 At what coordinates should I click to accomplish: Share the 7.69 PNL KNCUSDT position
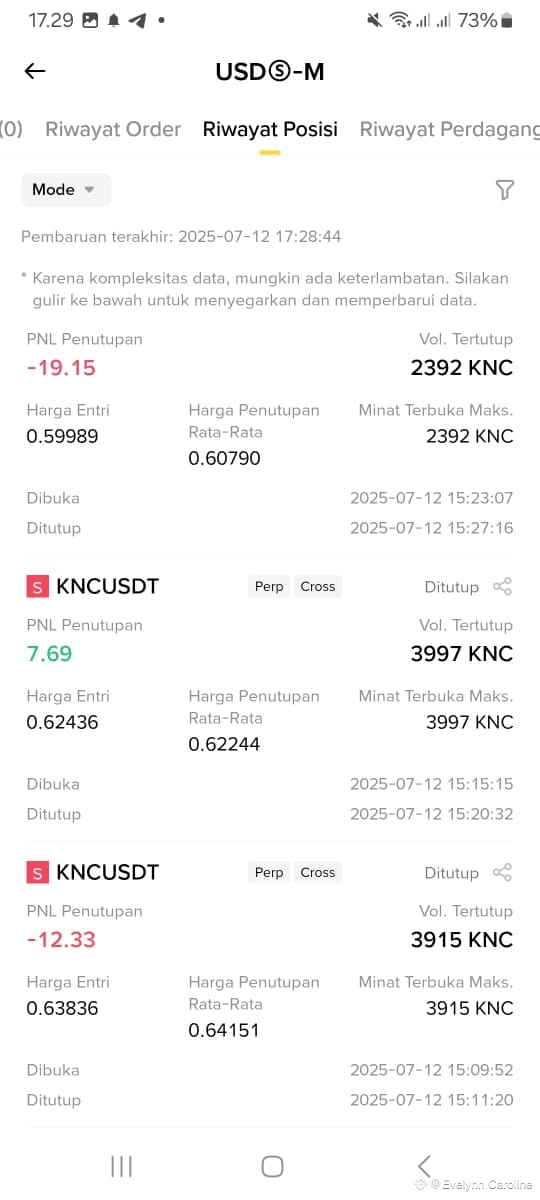point(503,587)
